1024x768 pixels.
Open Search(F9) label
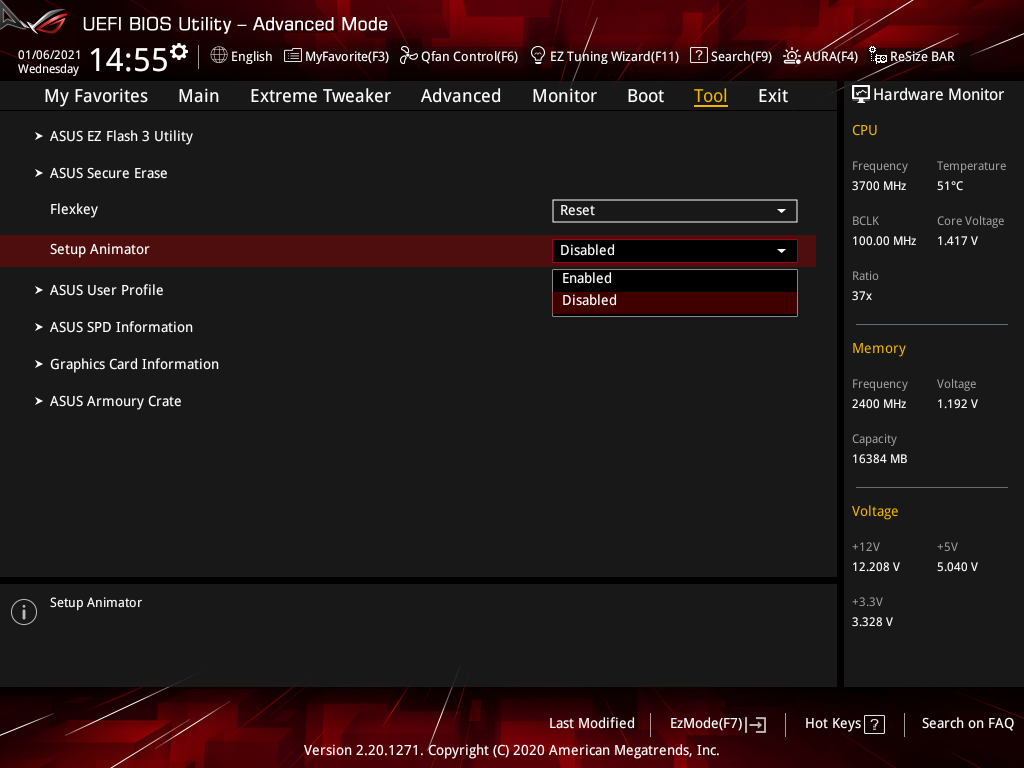[x=741, y=57]
